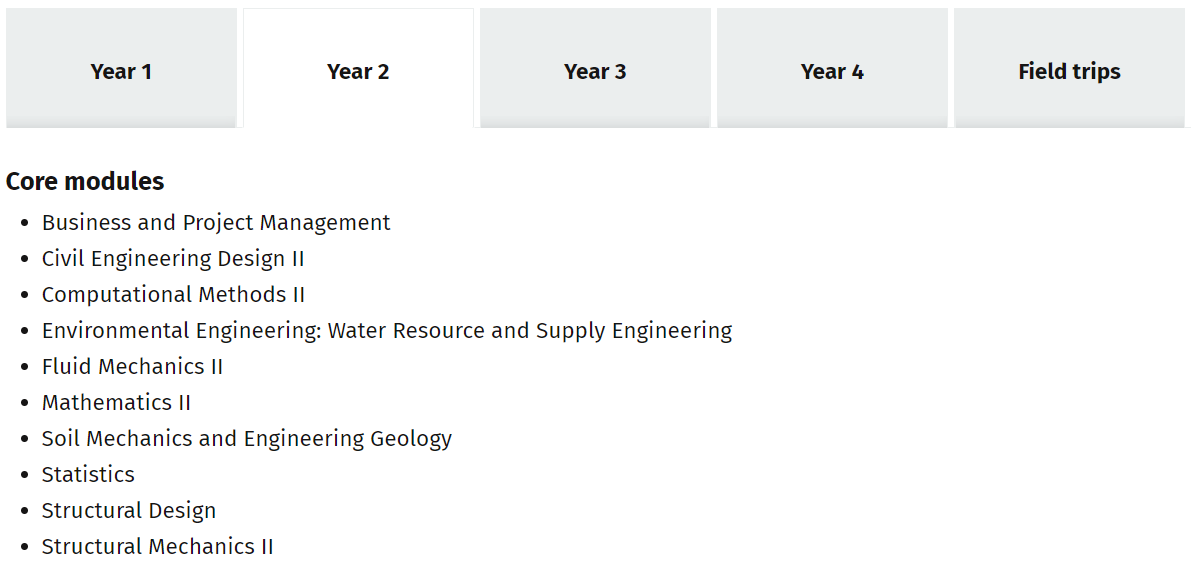The height and width of the screenshot is (568, 1191).
Task: Click the bullet point before Statistics
Action: pyautogui.click(x=25, y=476)
